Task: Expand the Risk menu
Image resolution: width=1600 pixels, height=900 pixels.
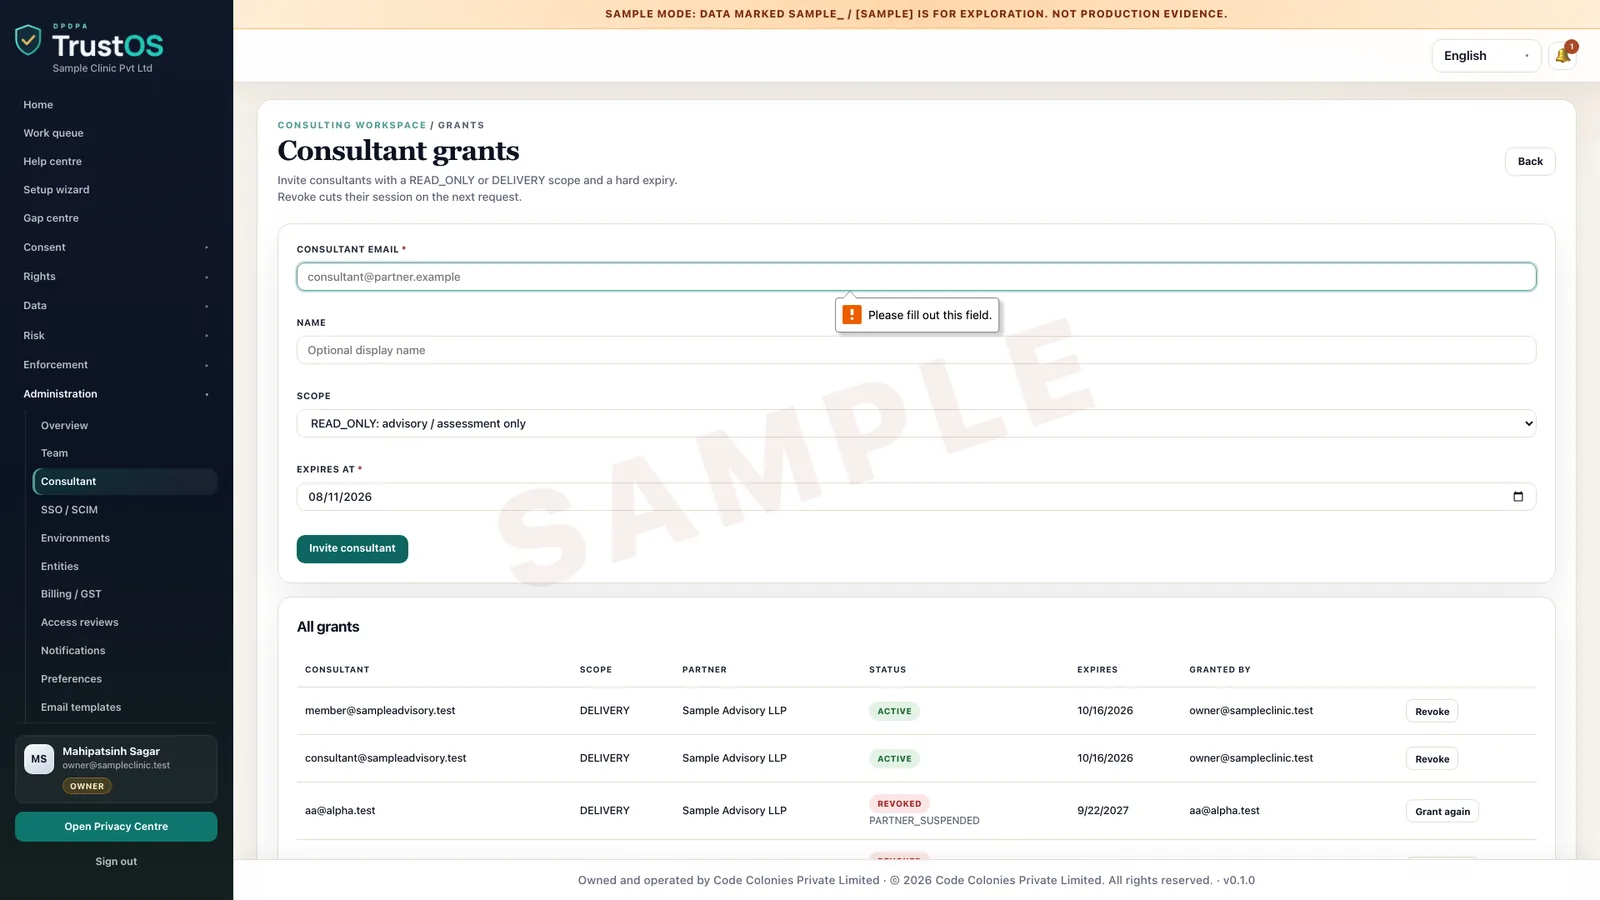Action: tap(116, 336)
